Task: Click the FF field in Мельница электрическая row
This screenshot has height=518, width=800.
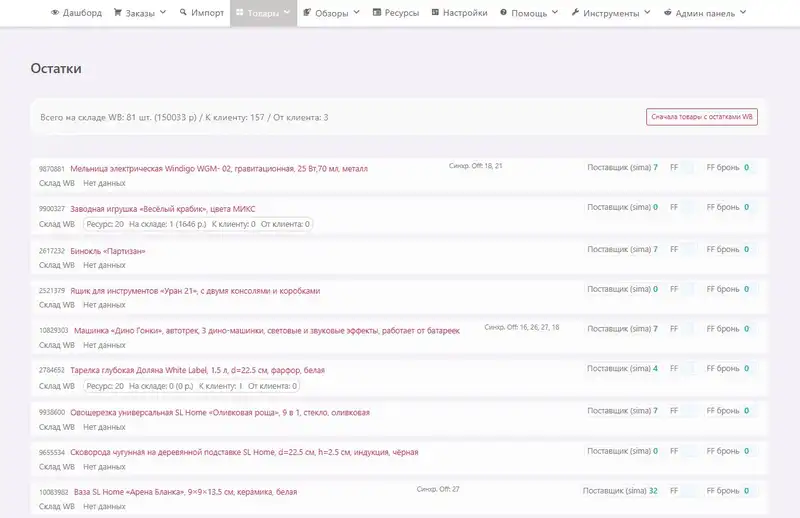Action: (x=687, y=167)
